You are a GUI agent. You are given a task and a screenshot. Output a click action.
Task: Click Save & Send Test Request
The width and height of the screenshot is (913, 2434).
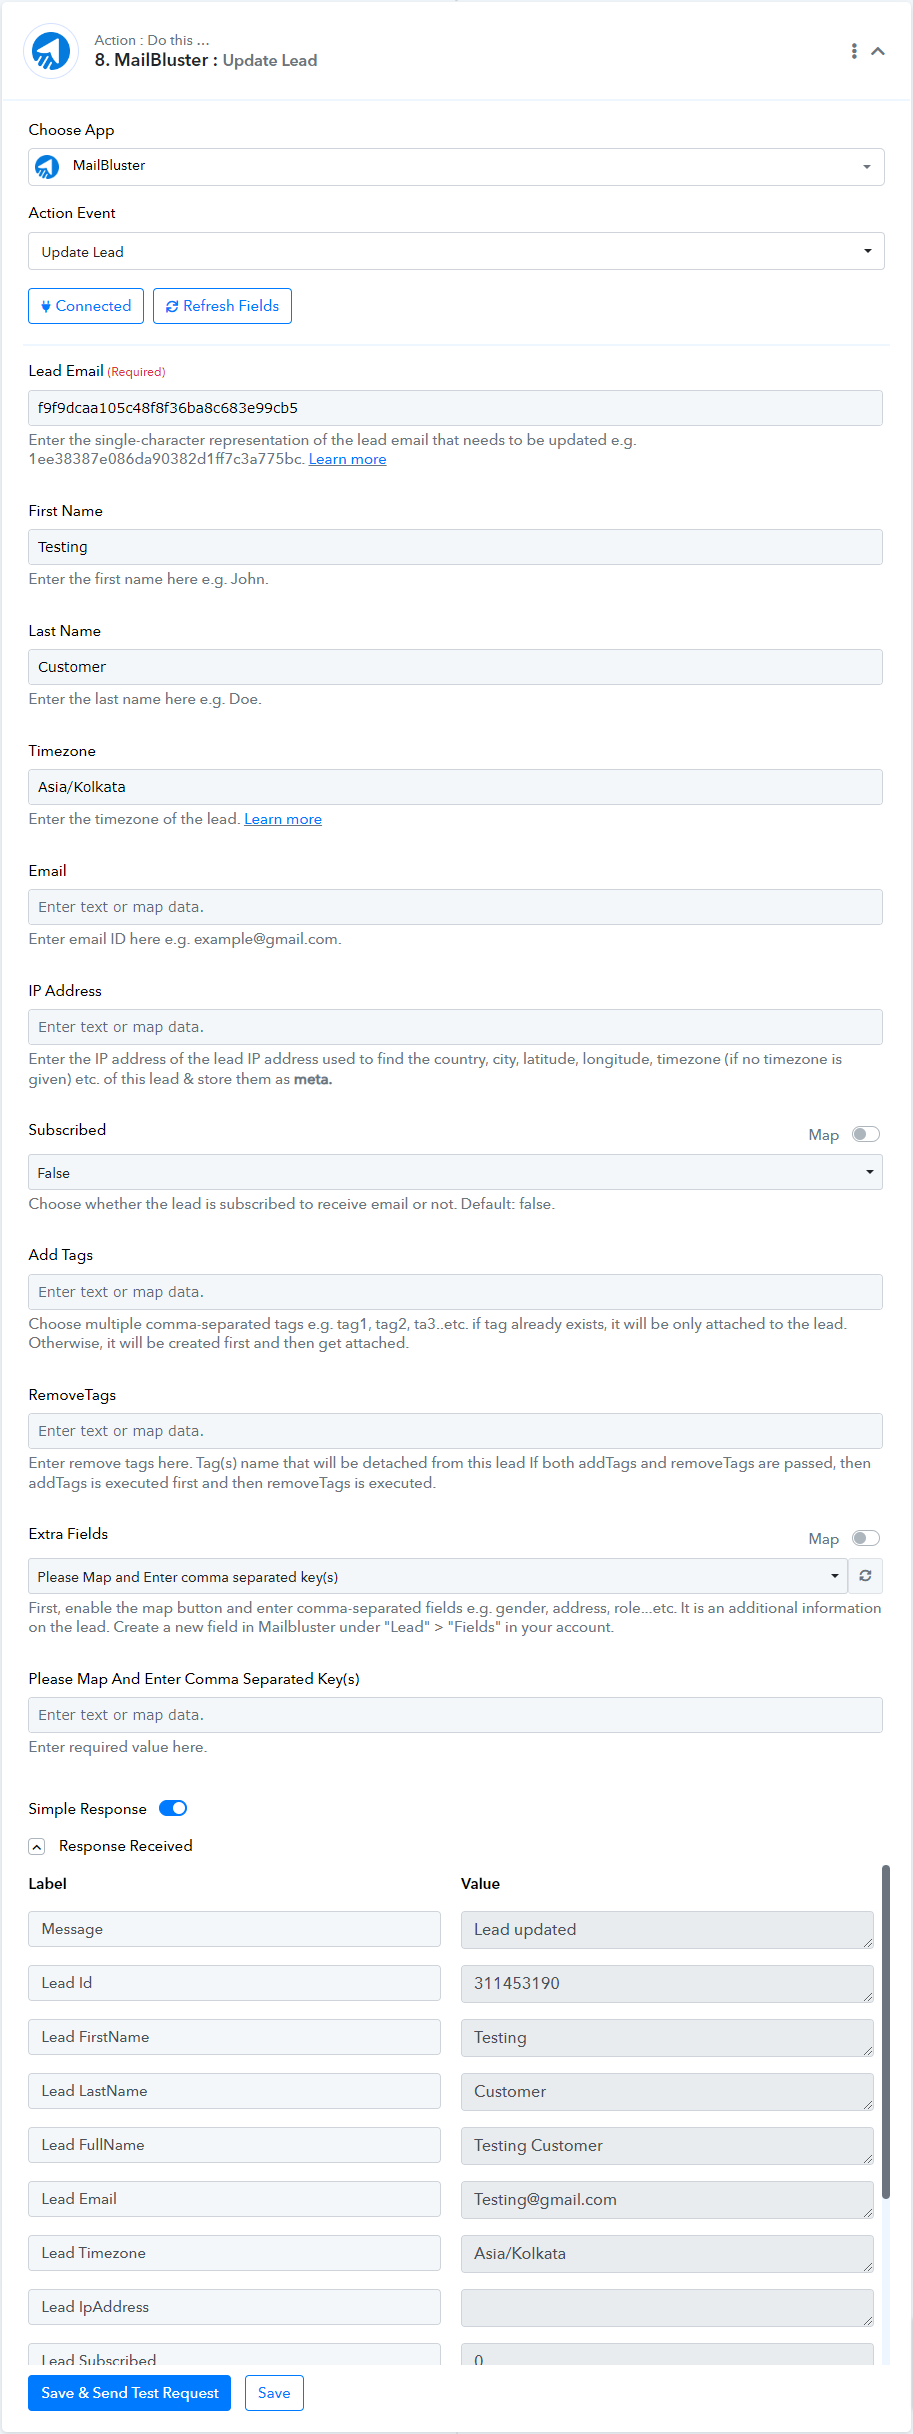130,2393
